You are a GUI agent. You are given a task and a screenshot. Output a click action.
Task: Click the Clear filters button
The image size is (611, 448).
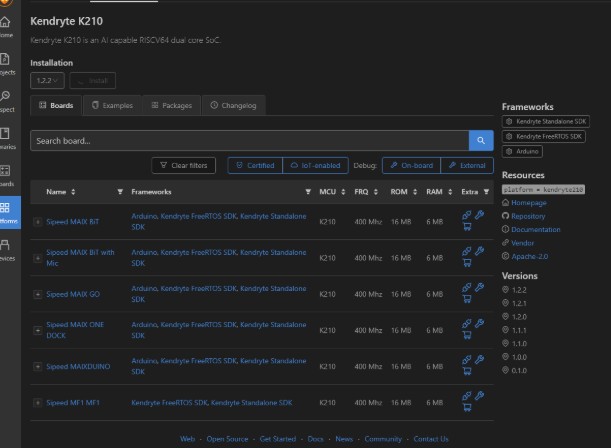point(184,166)
